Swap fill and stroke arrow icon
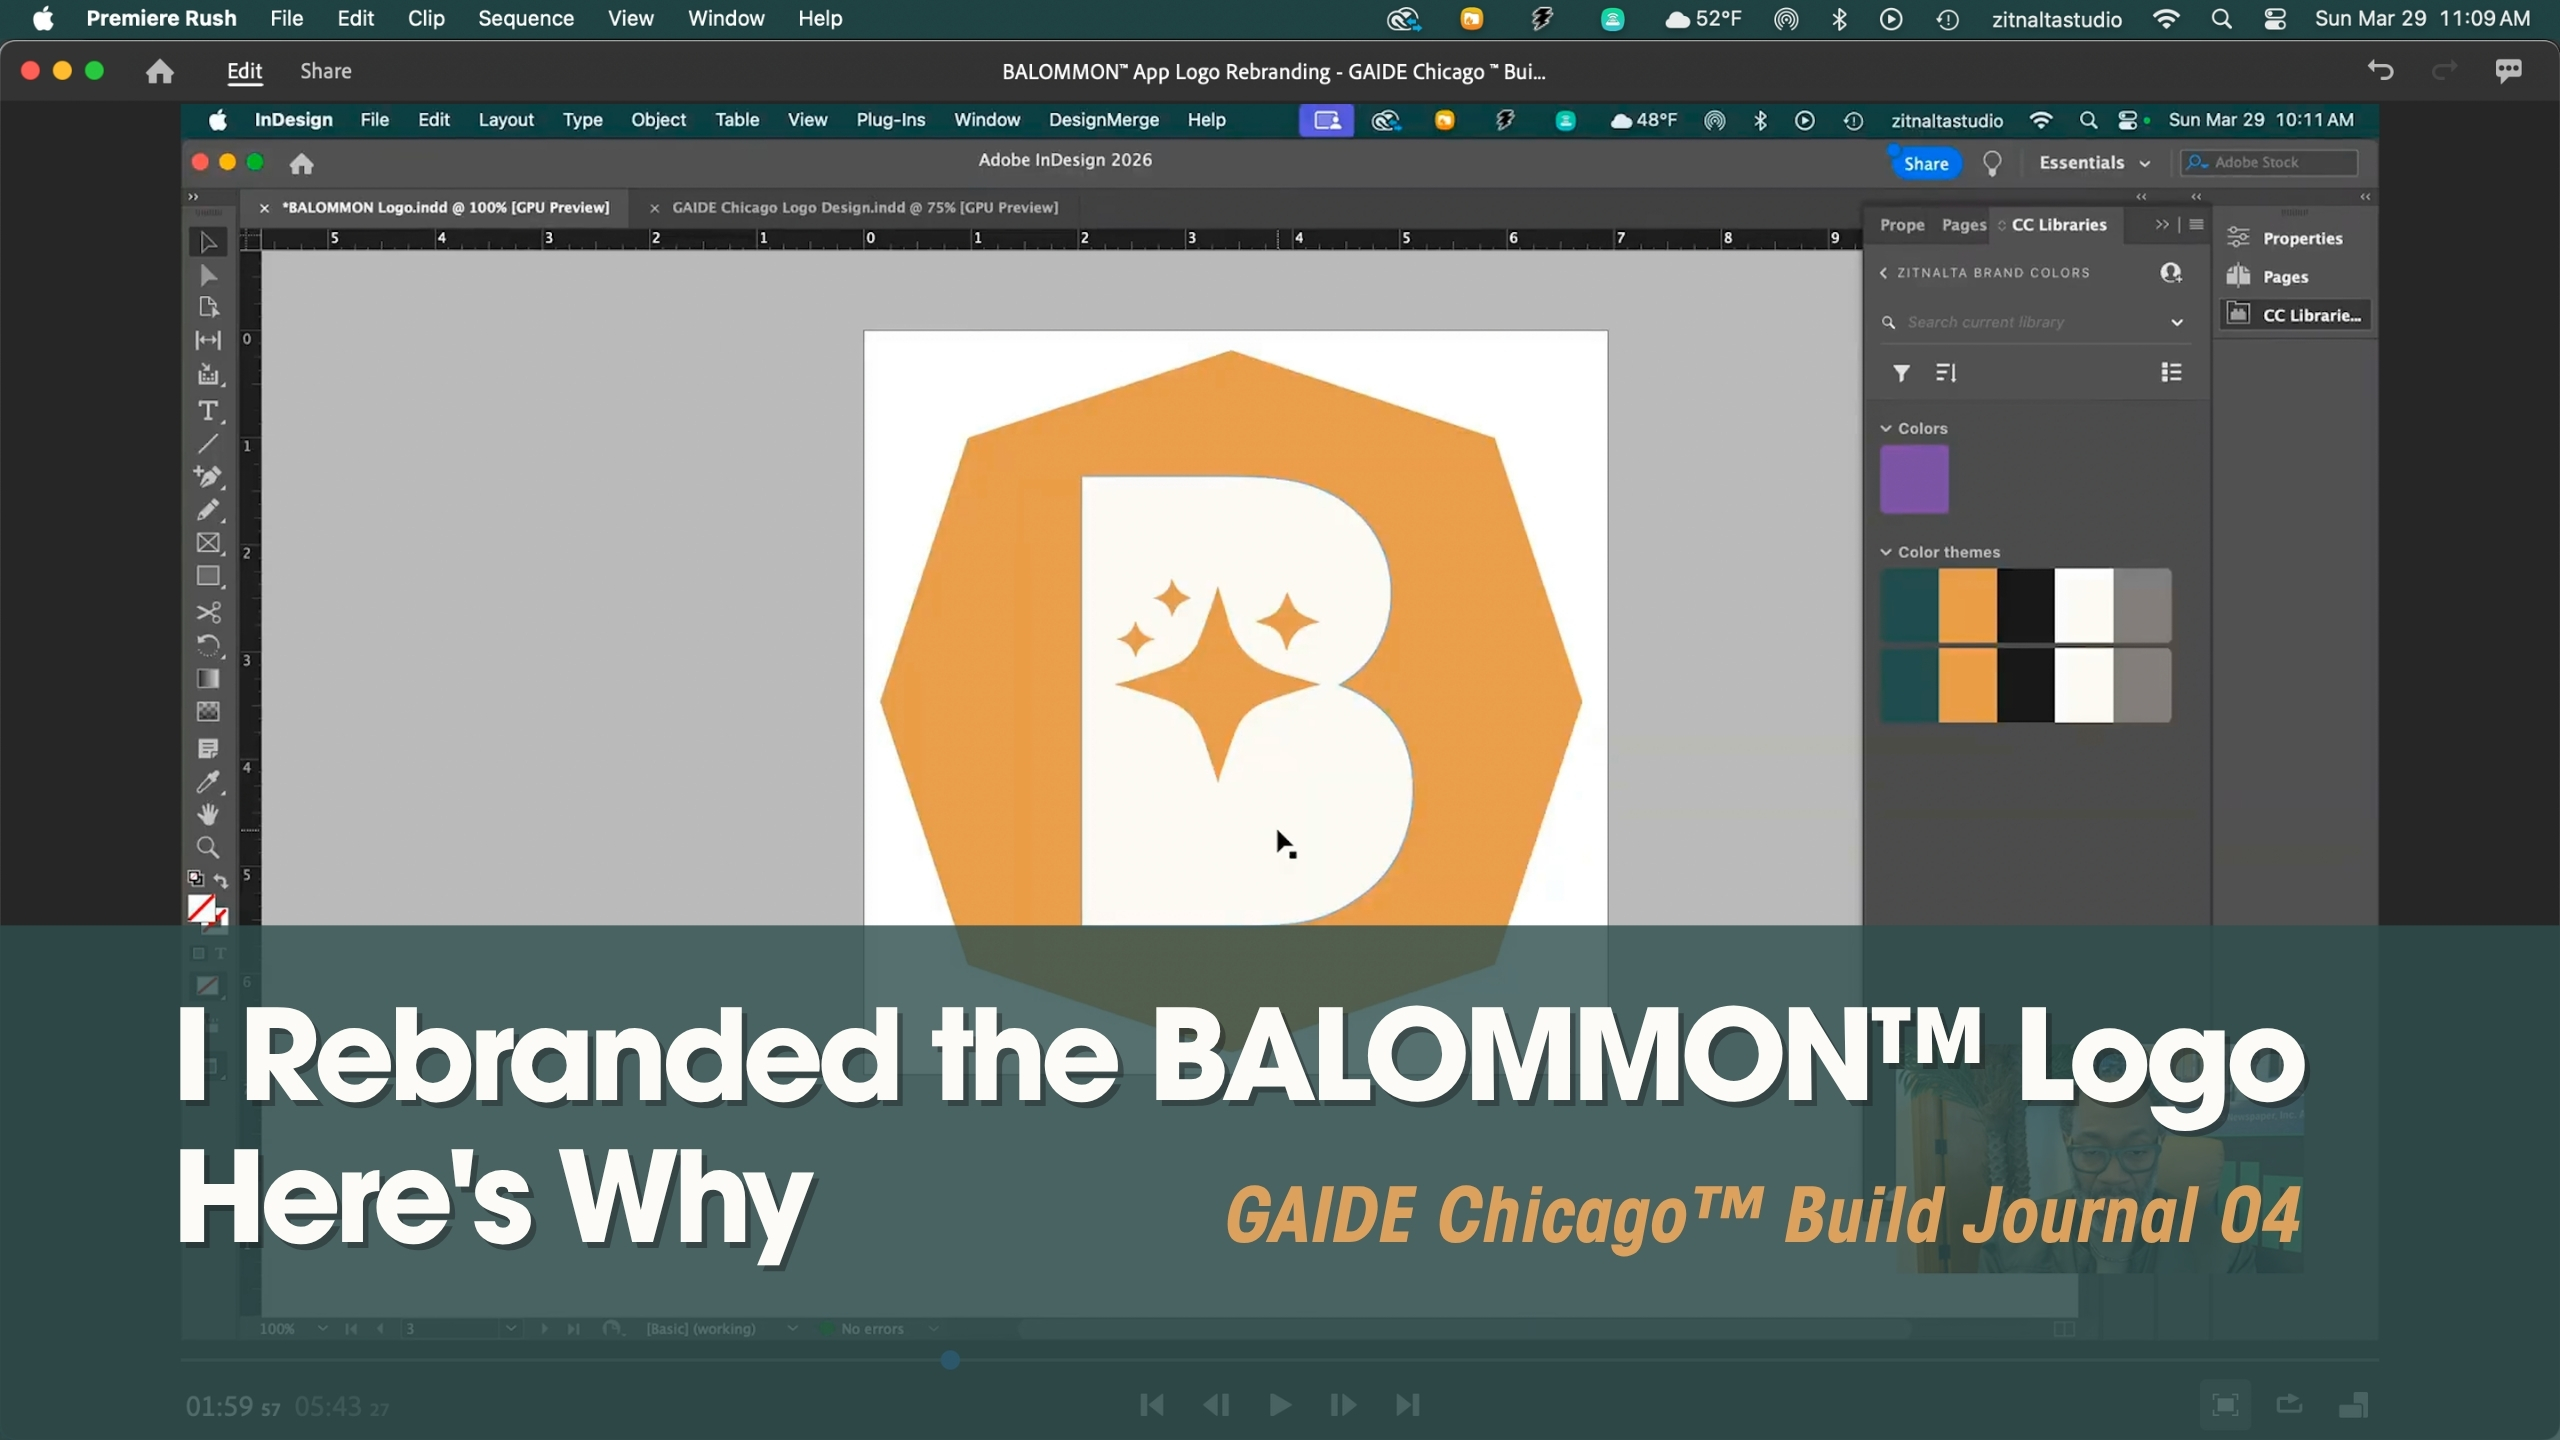The height and width of the screenshot is (1440, 2560). coord(221,881)
